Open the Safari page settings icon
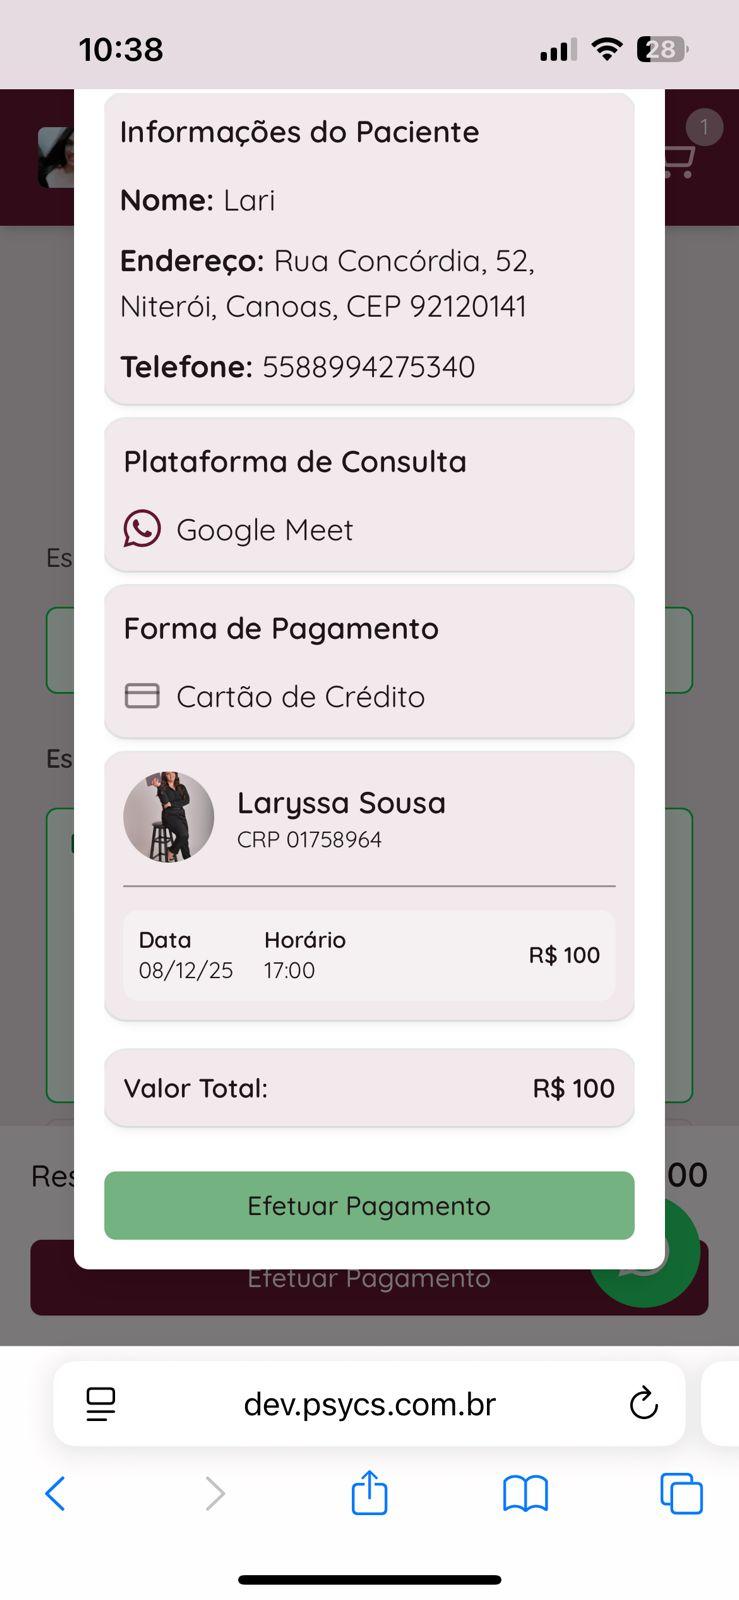The width and height of the screenshot is (739, 1600). (101, 1404)
